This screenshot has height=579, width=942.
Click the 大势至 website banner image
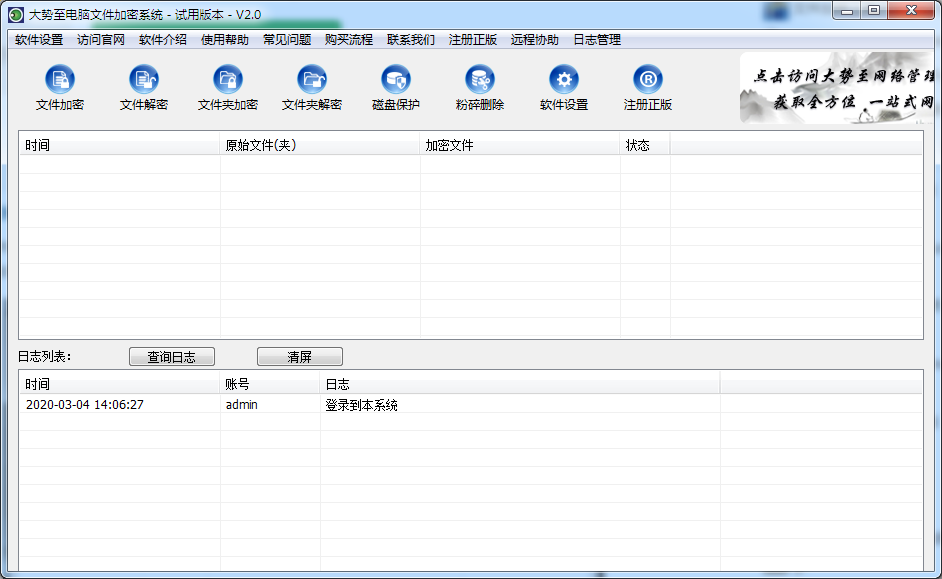pyautogui.click(x=837, y=88)
